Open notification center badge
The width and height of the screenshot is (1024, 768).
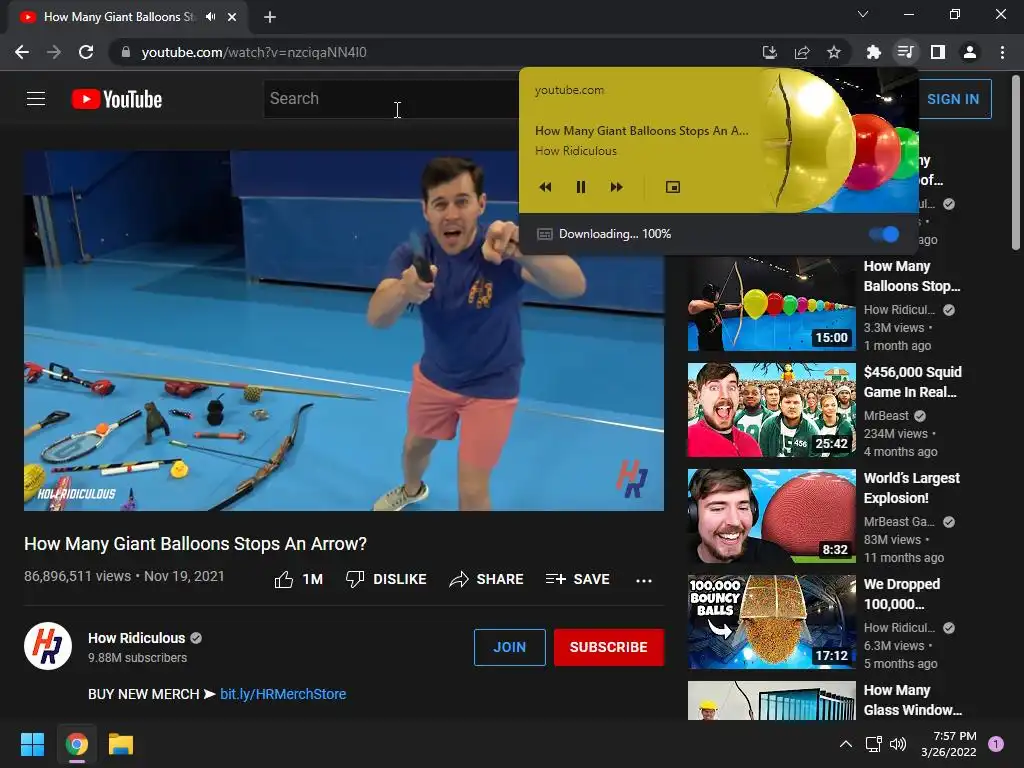click(x=996, y=743)
